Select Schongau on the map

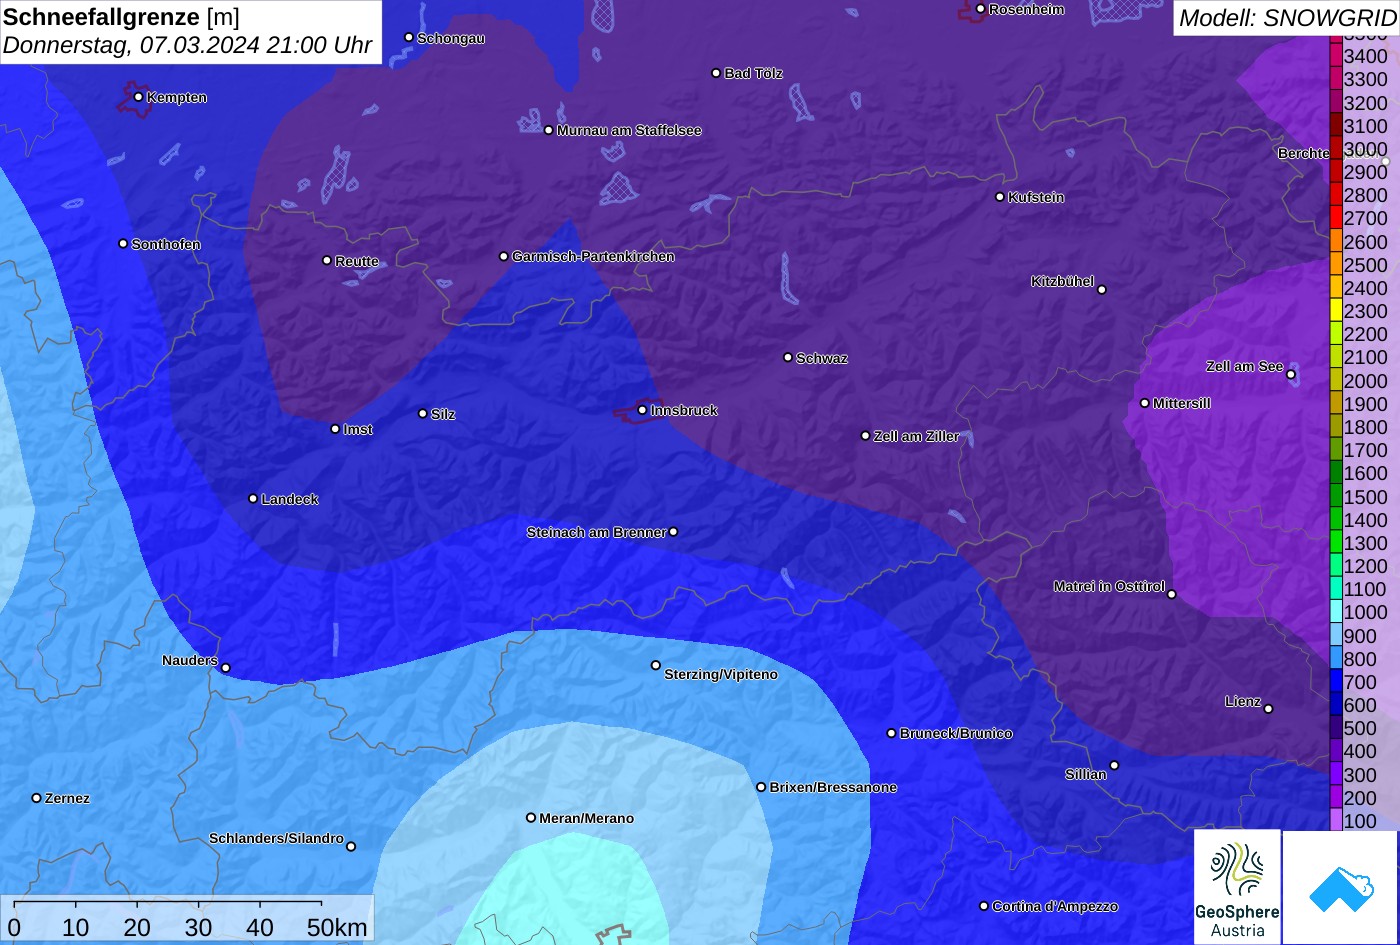coord(451,38)
